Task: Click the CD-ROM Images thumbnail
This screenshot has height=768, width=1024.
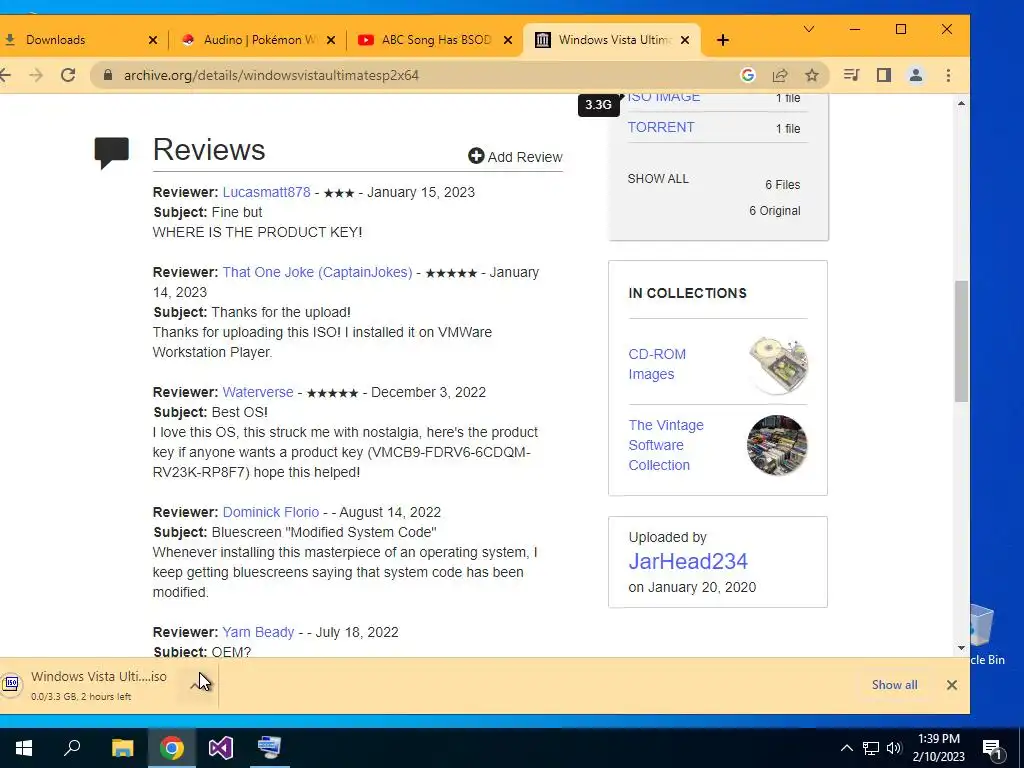Action: 777,364
